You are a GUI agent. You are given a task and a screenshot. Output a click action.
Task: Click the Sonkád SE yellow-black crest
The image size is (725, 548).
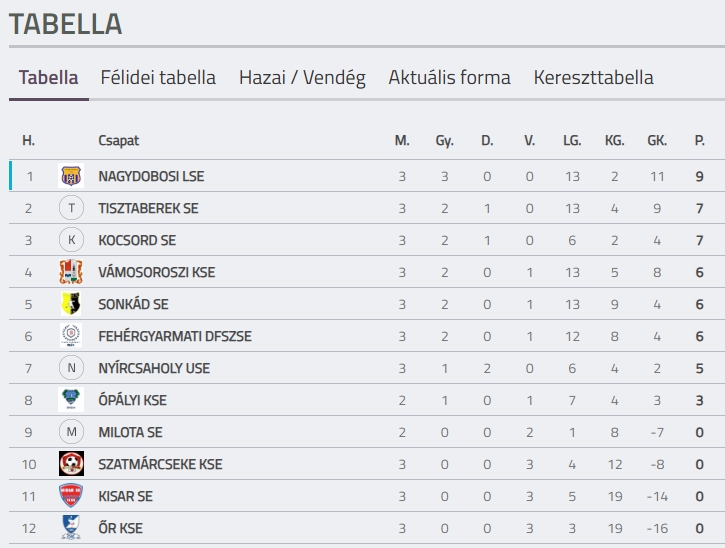pyautogui.click(x=71, y=304)
